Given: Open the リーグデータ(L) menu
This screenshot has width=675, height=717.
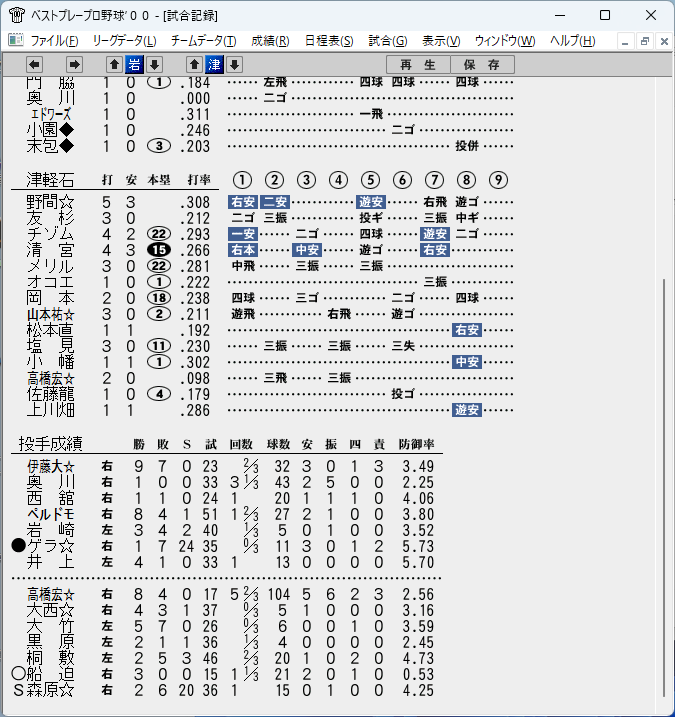Looking at the screenshot, I should (124, 41).
